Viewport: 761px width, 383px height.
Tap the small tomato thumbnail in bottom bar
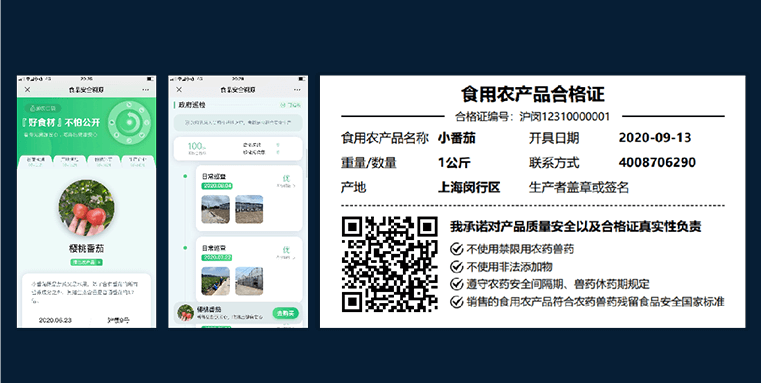point(185,313)
